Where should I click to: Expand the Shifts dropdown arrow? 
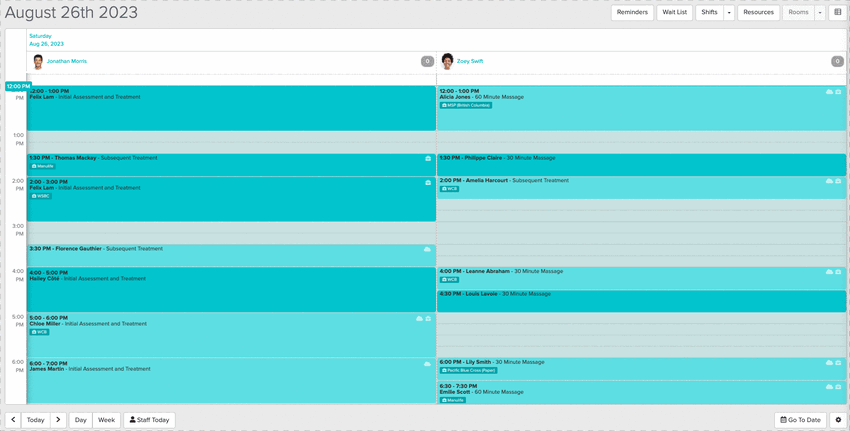tap(729, 13)
